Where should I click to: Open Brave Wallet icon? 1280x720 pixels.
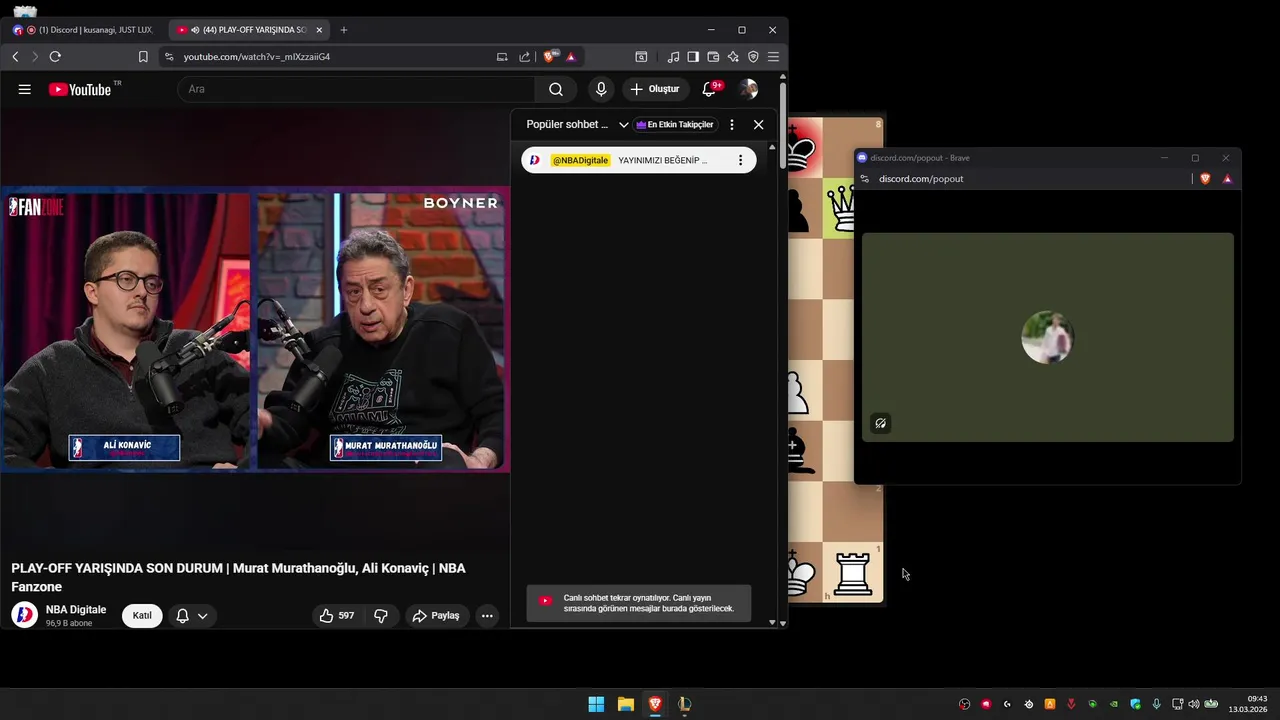713,57
